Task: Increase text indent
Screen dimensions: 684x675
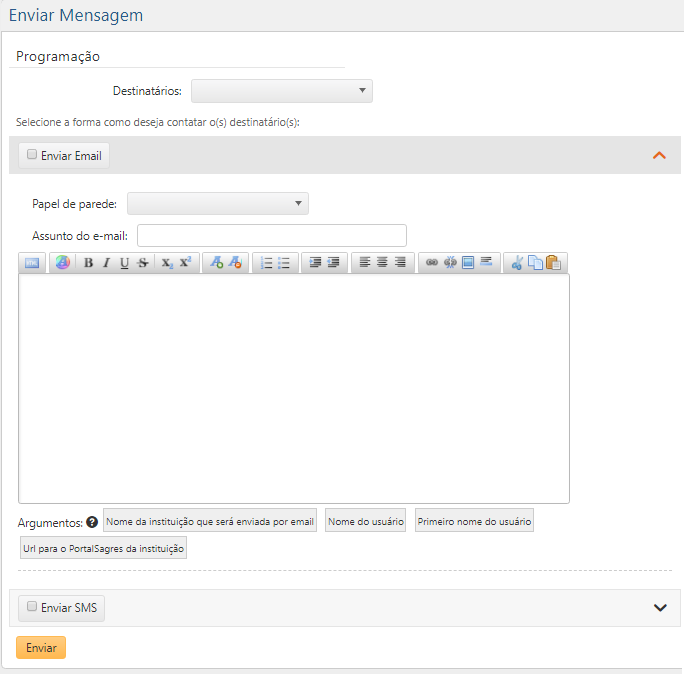Action: (315, 262)
